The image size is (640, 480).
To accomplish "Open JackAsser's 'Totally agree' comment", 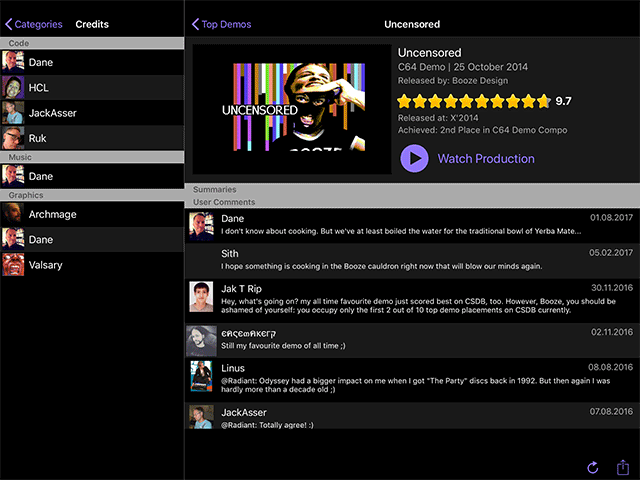I will [412, 416].
